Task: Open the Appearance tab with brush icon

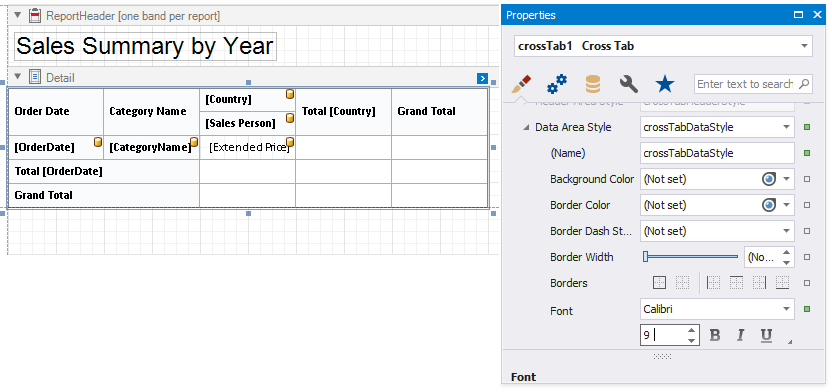Action: pos(522,84)
